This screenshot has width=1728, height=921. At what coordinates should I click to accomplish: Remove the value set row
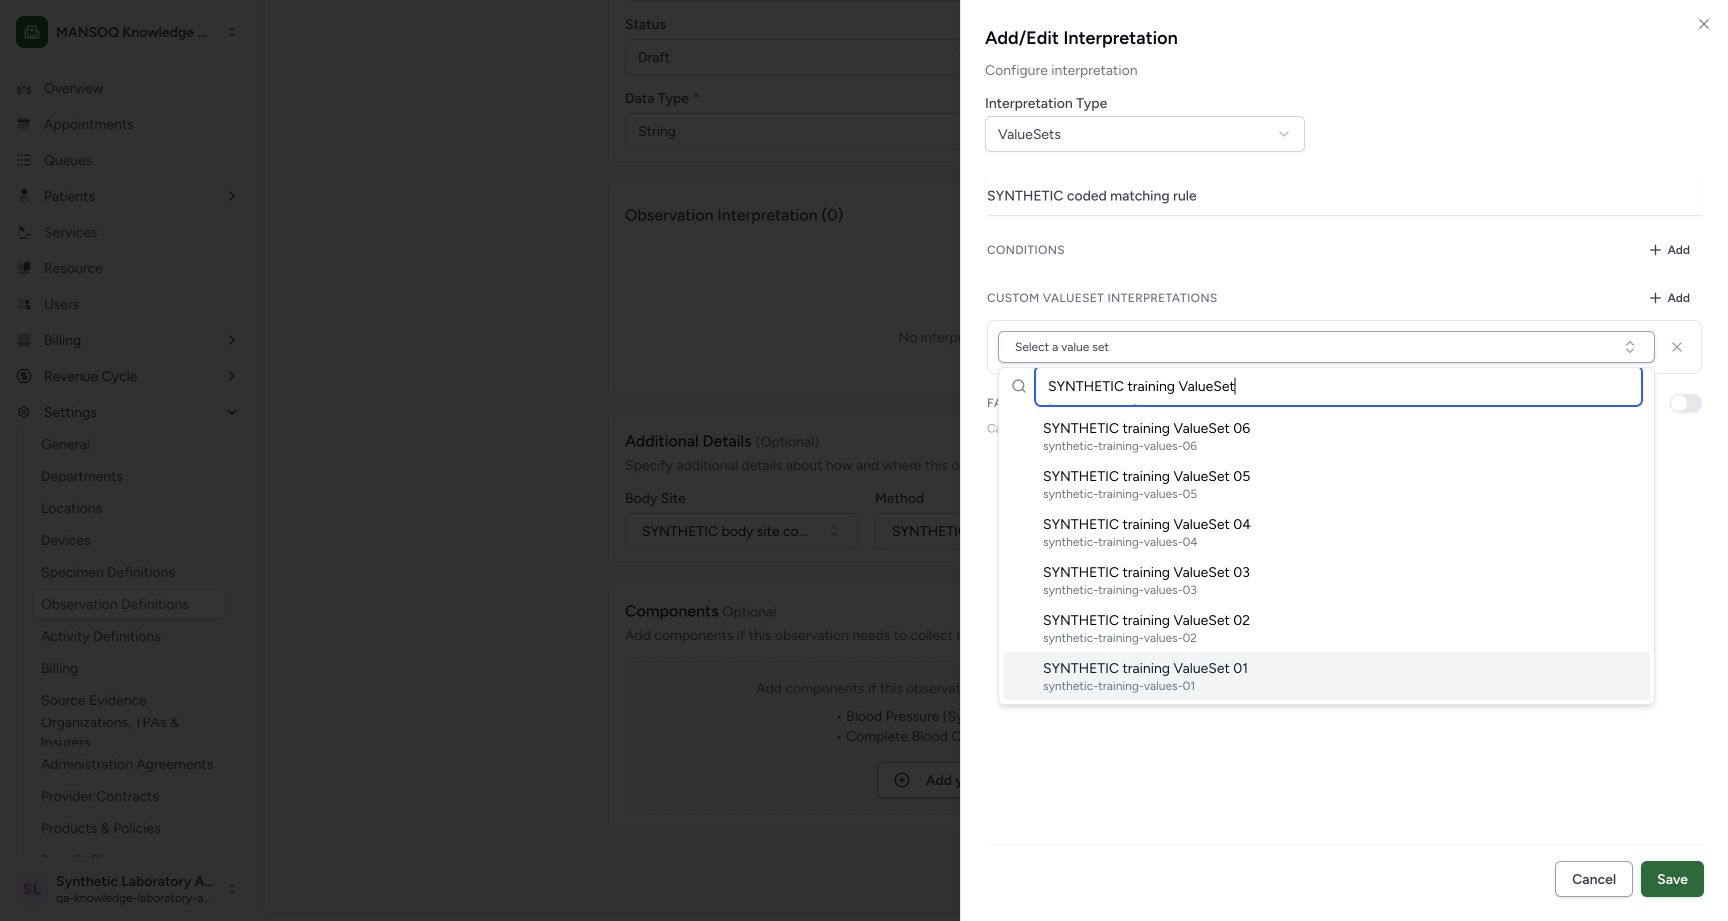[1677, 347]
